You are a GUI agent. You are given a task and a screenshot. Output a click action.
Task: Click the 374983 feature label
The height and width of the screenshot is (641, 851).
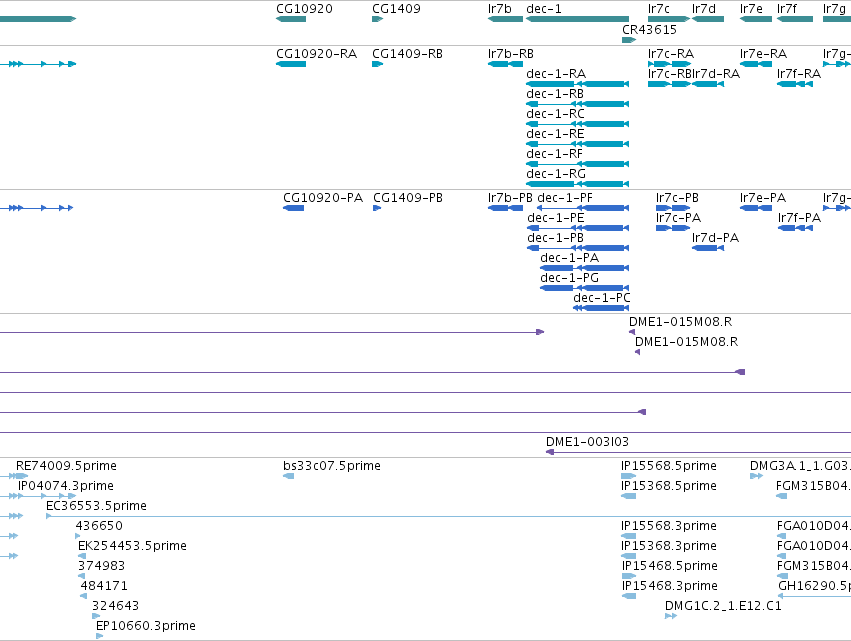(101, 567)
